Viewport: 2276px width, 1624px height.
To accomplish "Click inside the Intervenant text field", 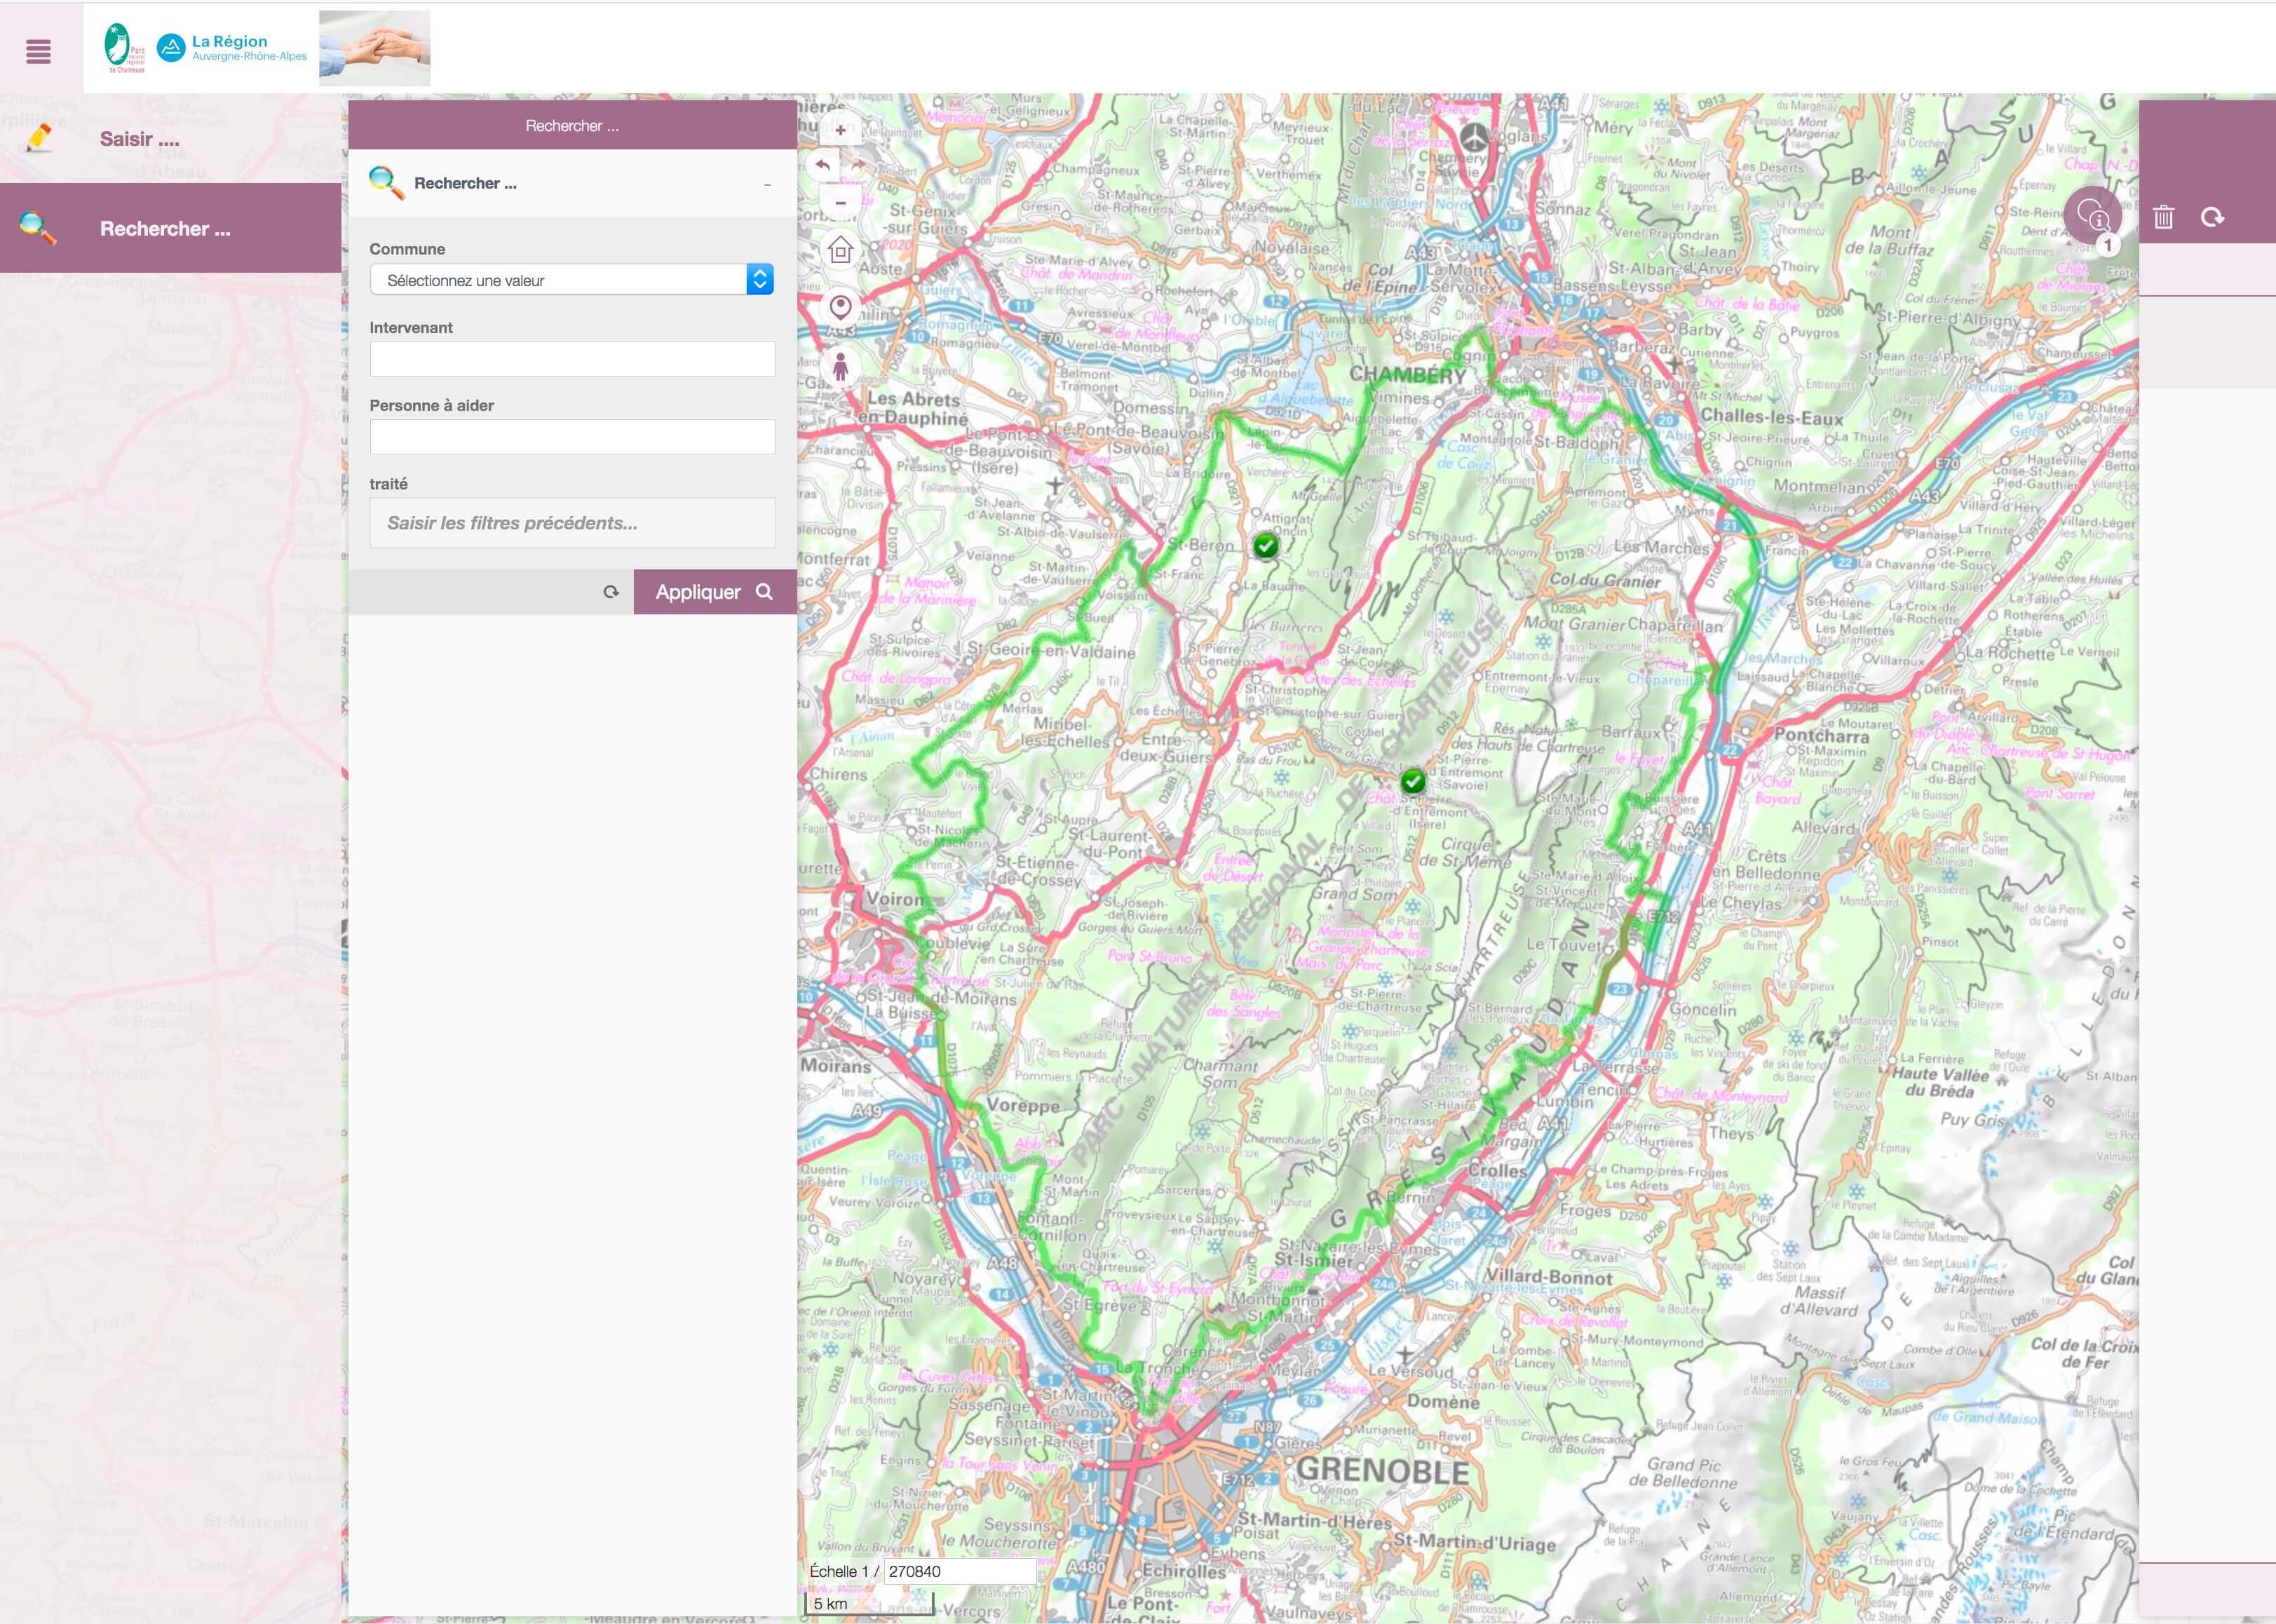I will tap(572, 358).
